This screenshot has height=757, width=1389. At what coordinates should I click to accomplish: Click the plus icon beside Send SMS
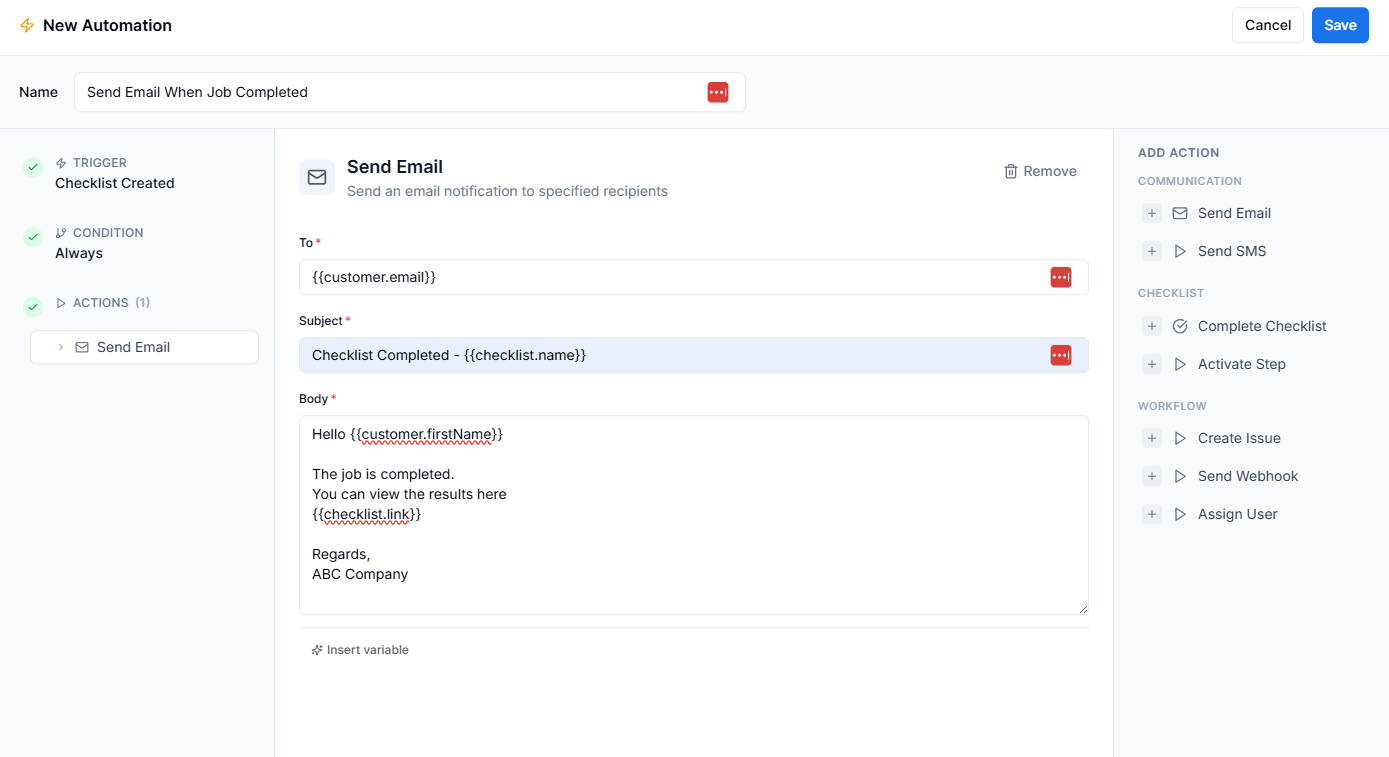pos(1152,251)
